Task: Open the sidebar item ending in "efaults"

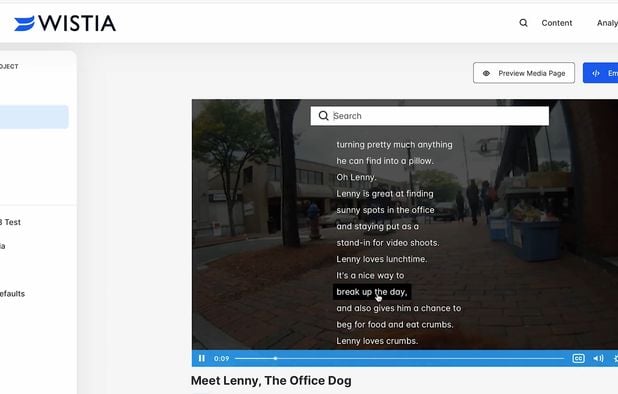Action: (x=12, y=294)
